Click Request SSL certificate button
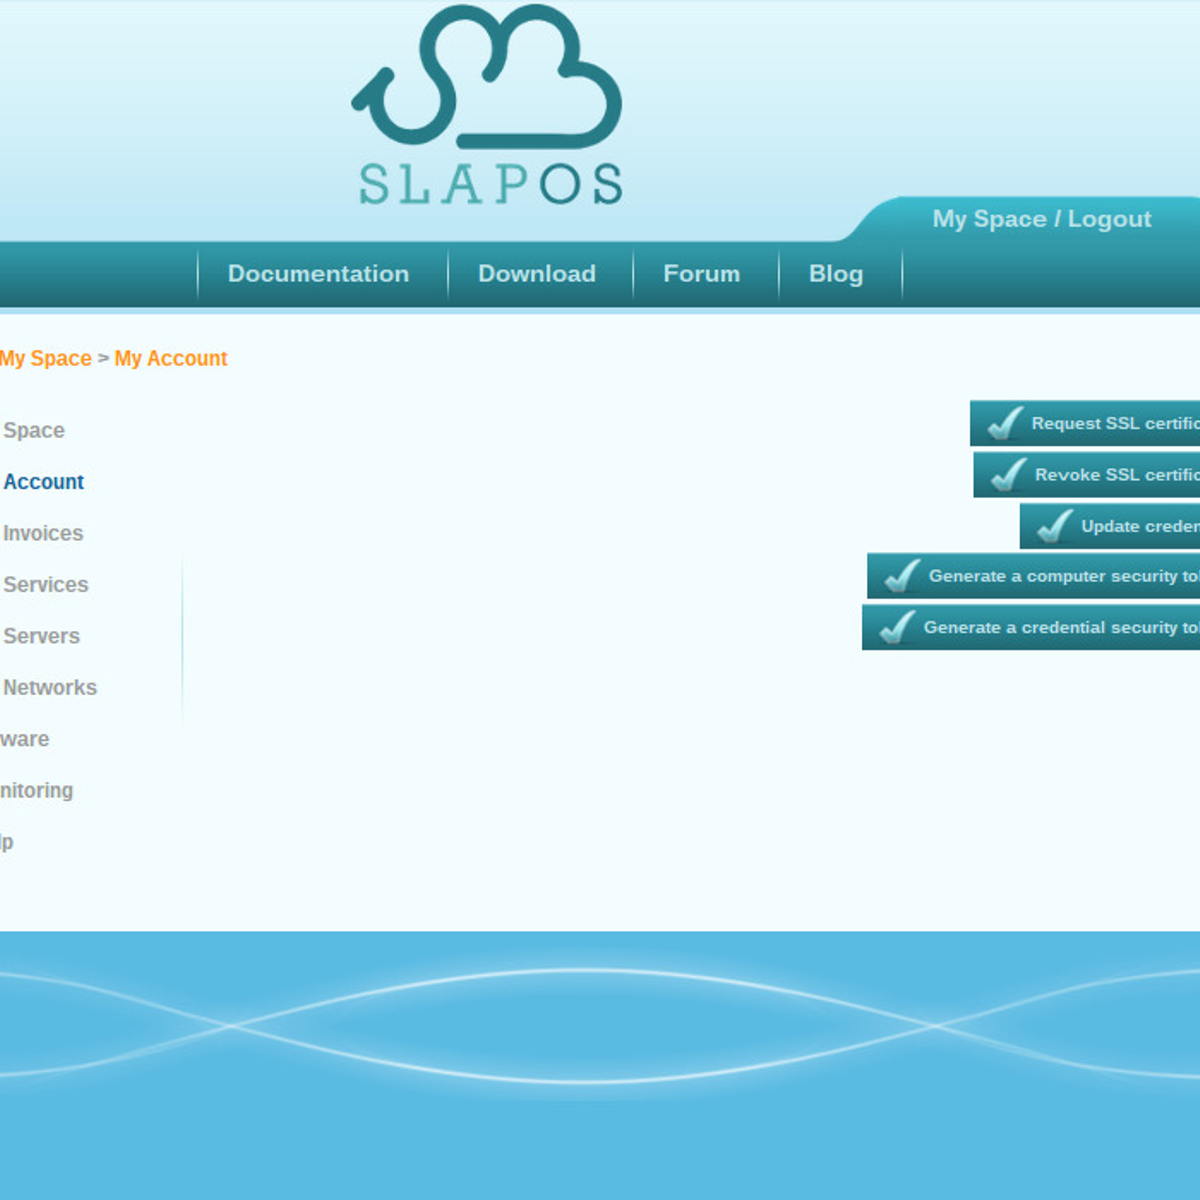This screenshot has width=1200, height=1200. [x=1085, y=424]
